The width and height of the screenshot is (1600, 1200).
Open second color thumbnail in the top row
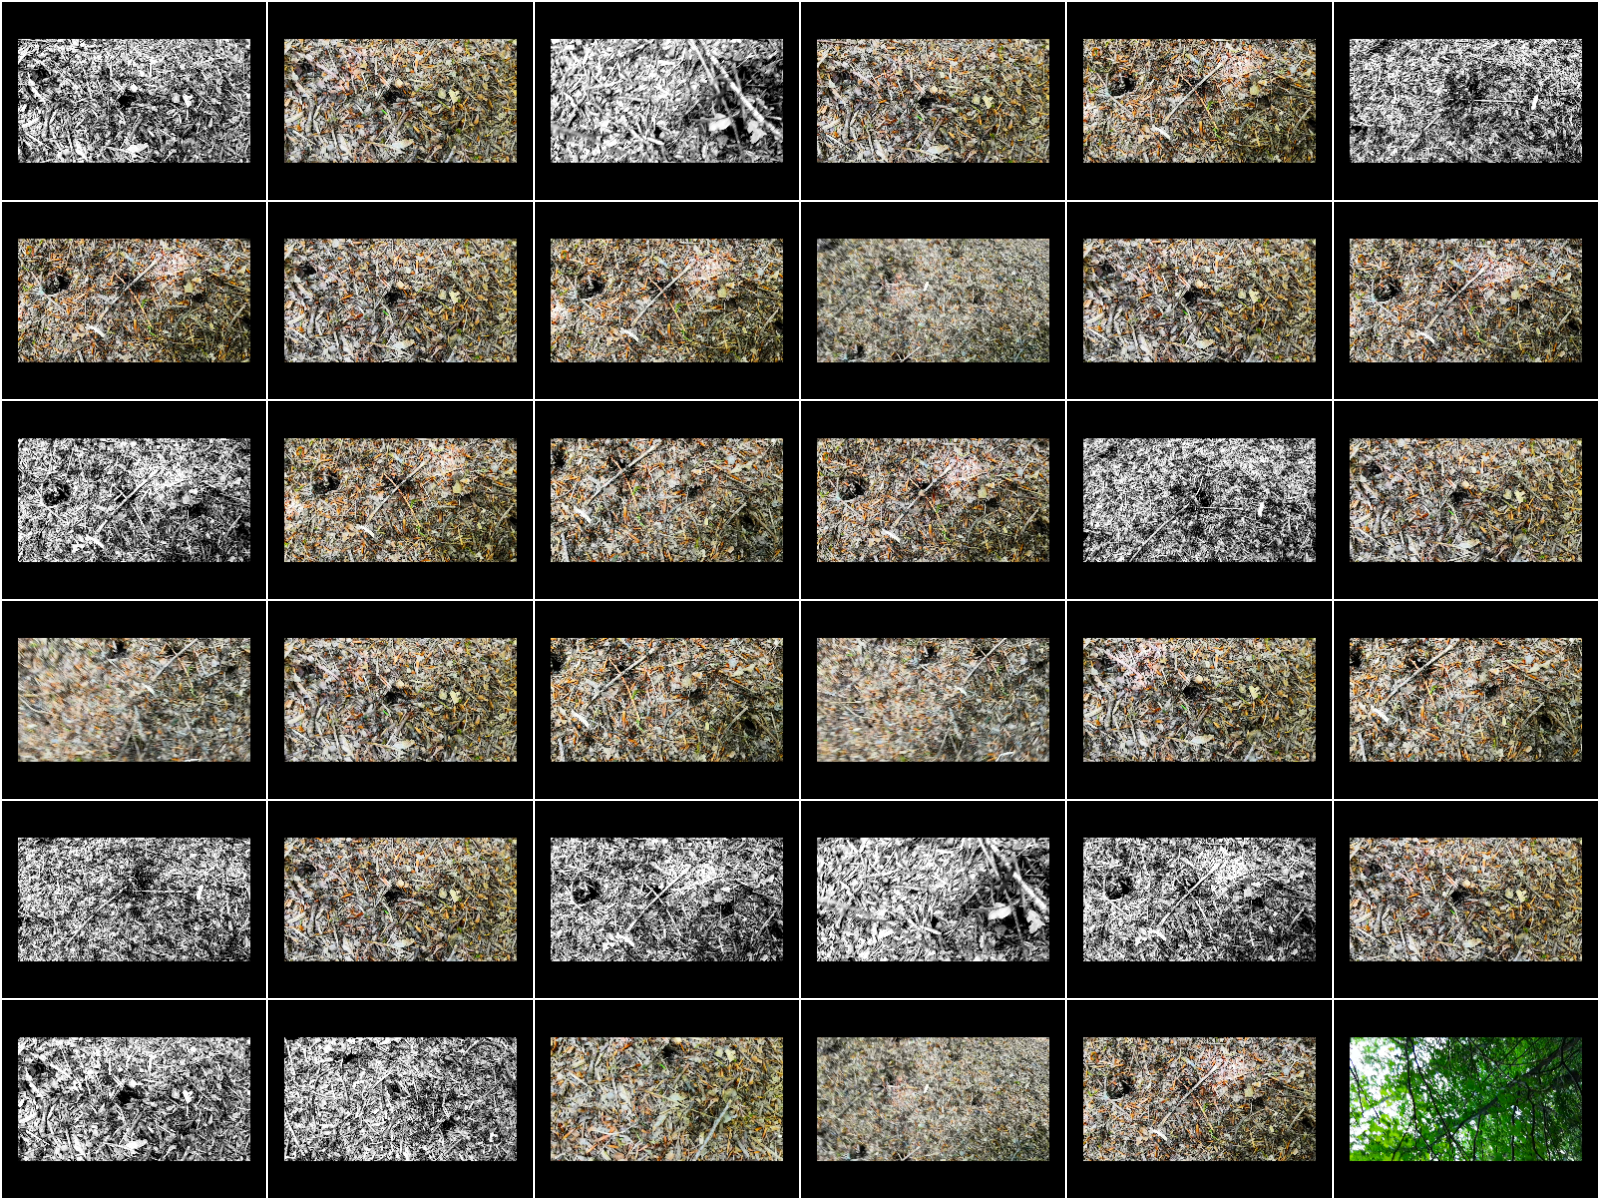932,101
